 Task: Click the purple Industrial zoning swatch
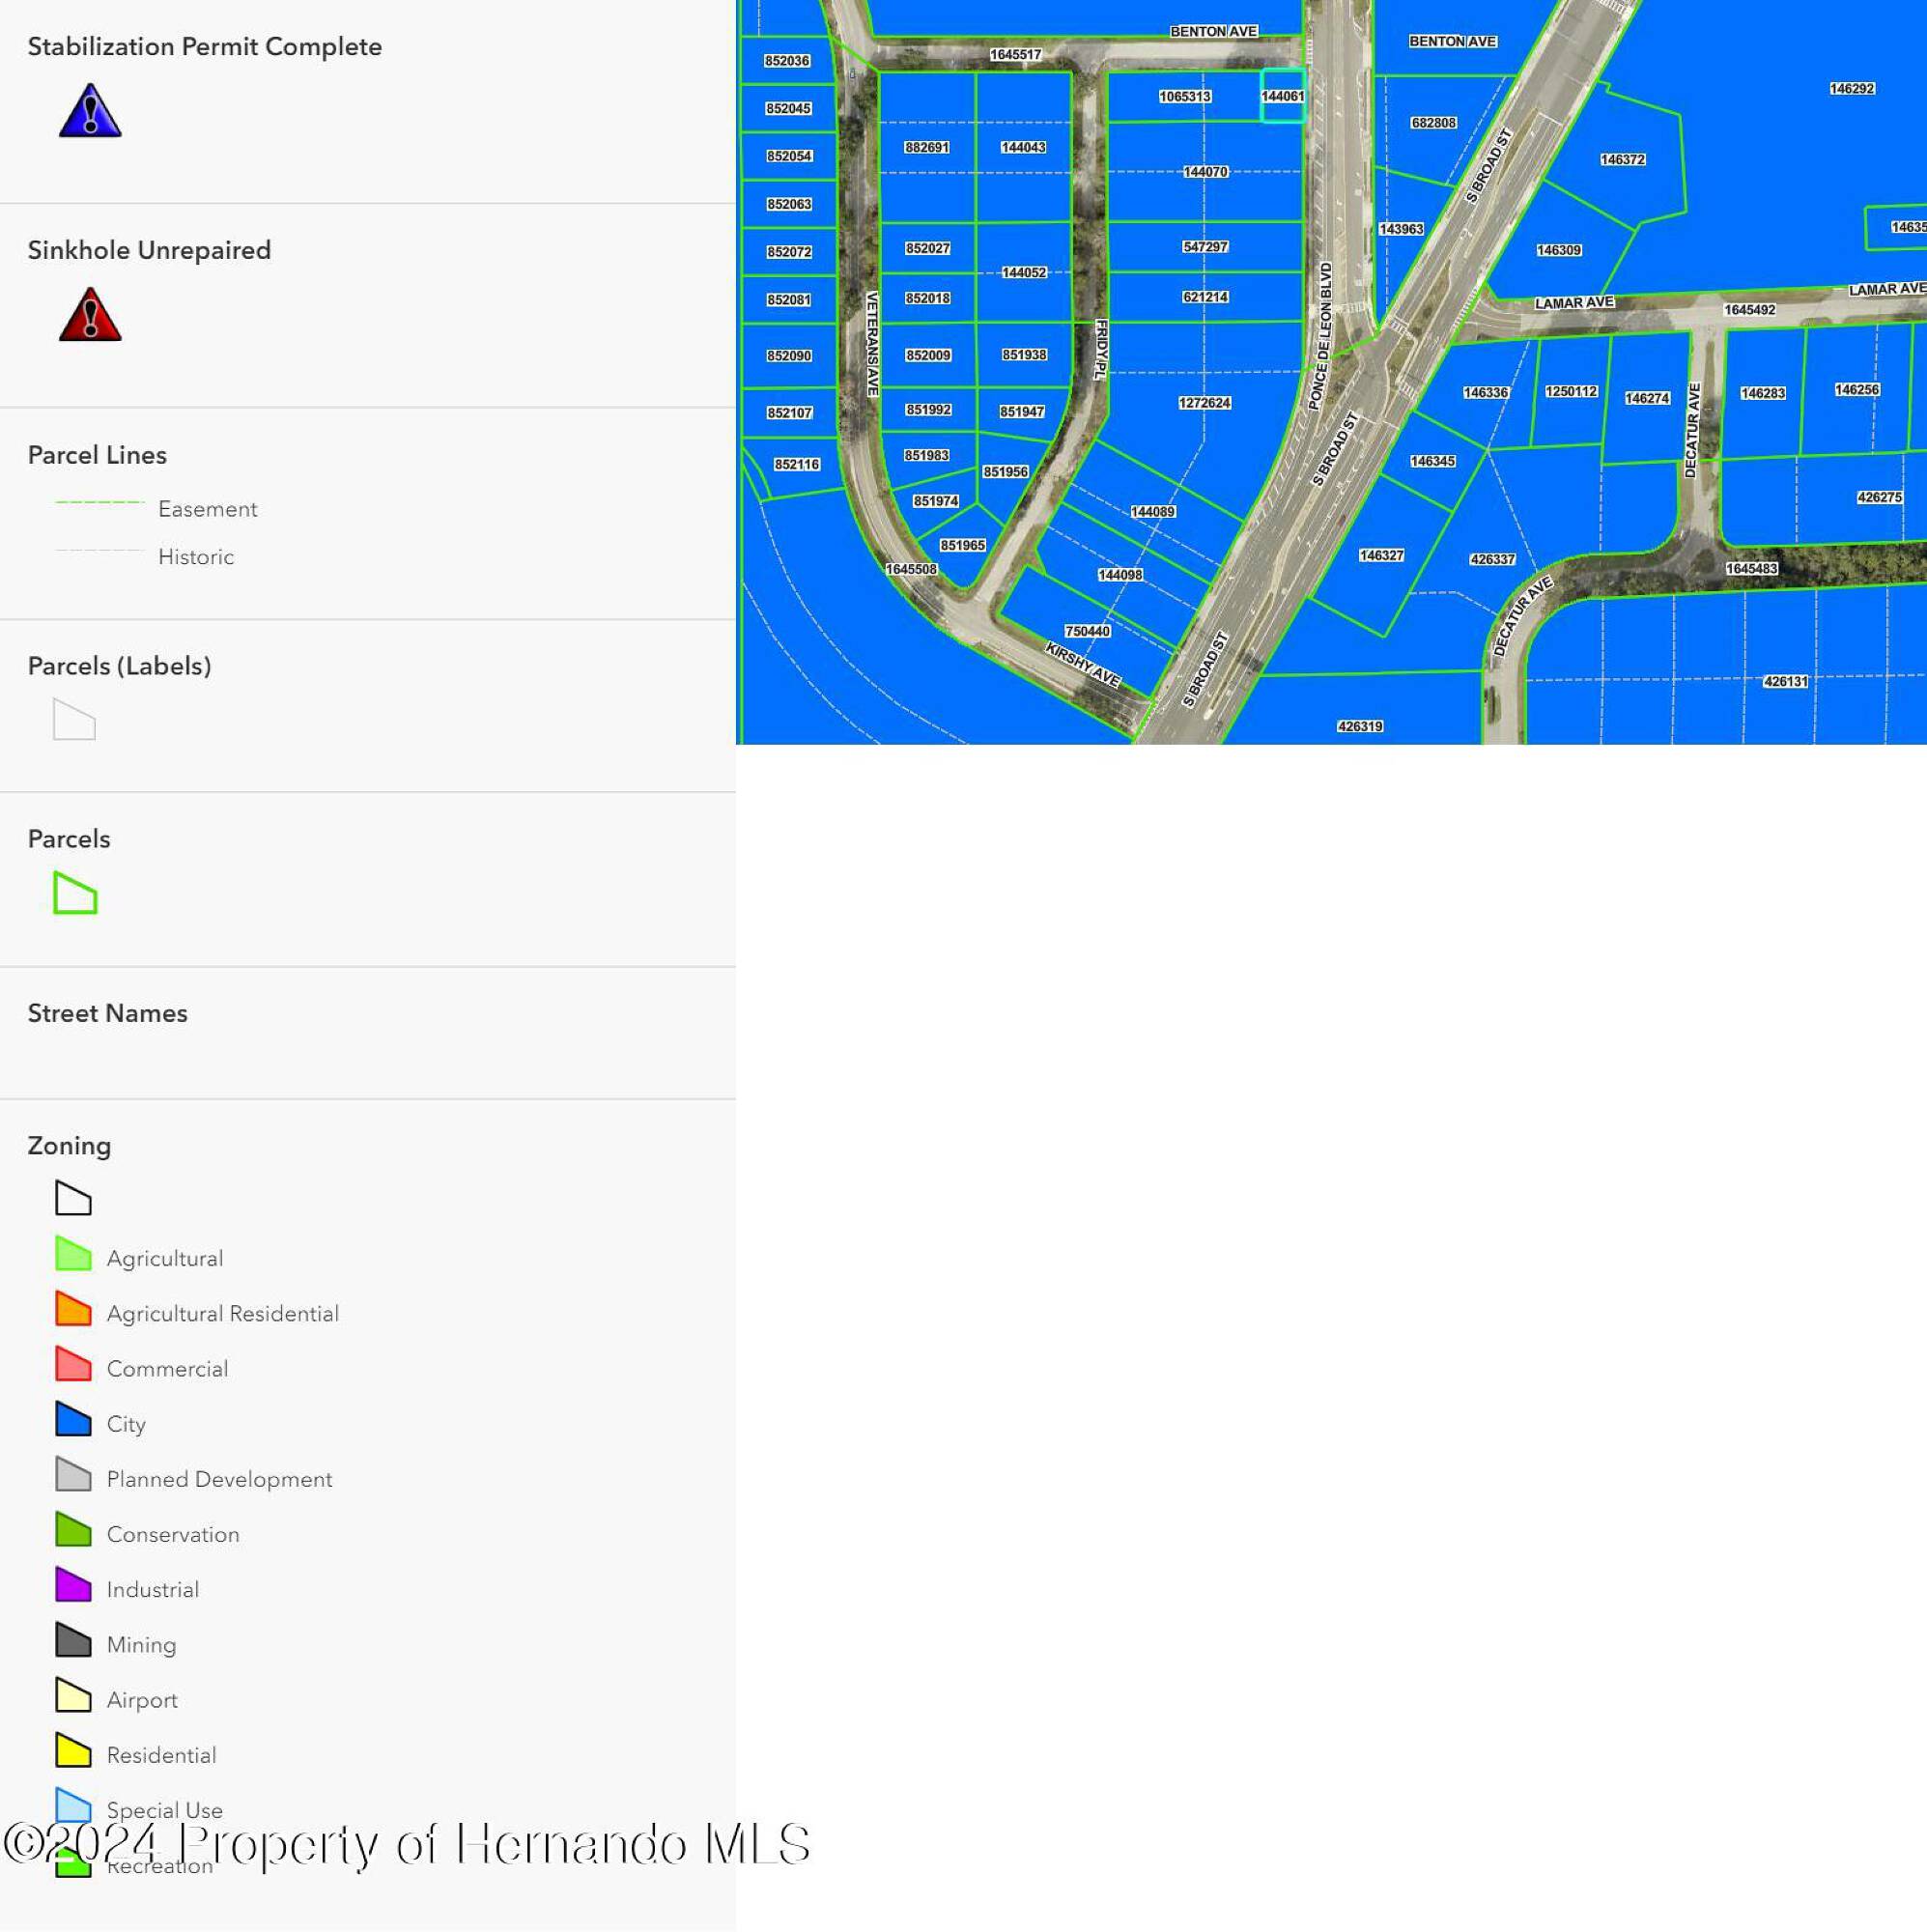click(x=73, y=1585)
